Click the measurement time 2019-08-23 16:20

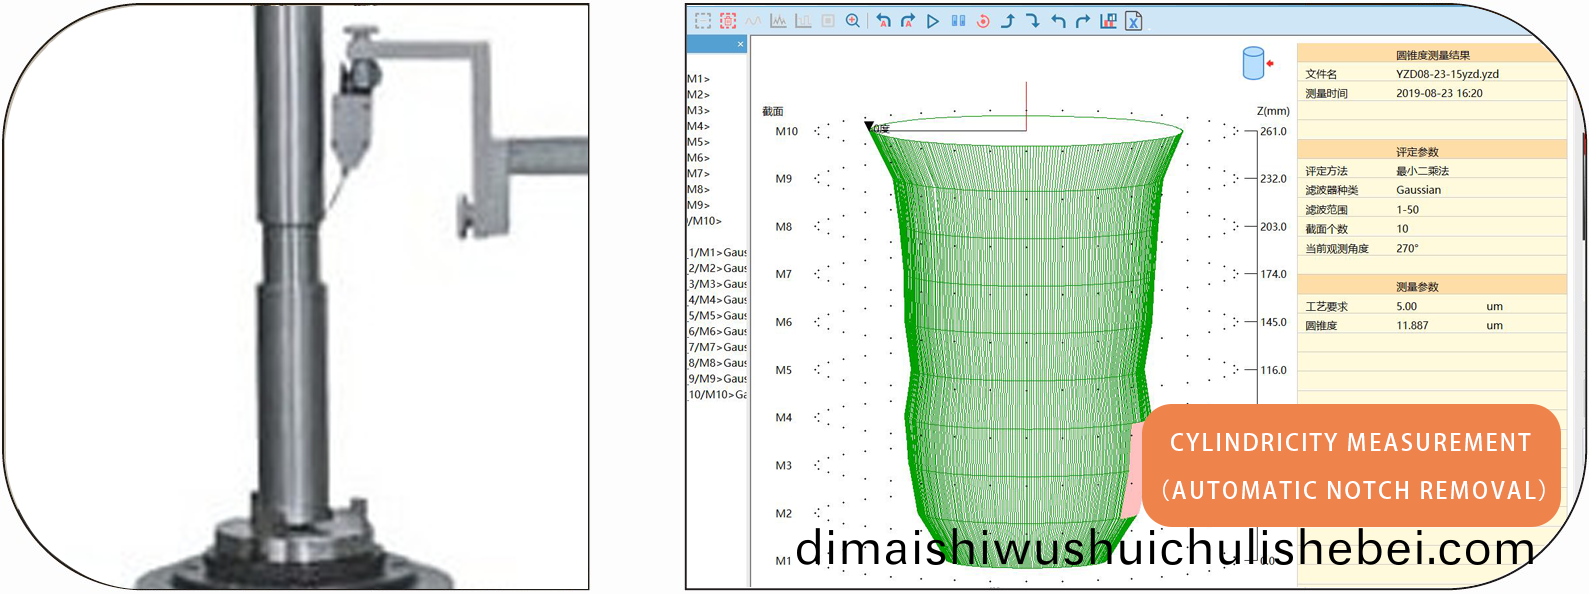[1439, 93]
